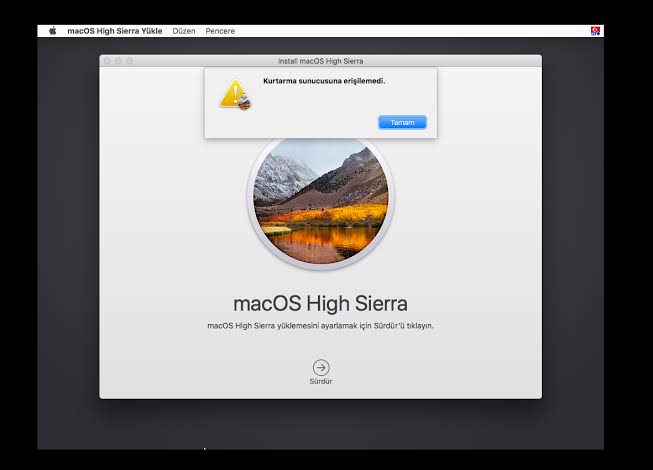Click the Sürdür arrow icon
Screen dimensions: 653x470
pos(321,368)
